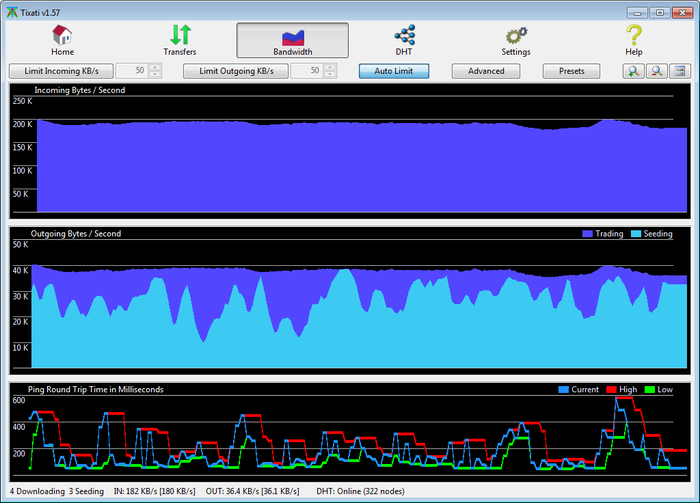Click the chart layout icon beside the magnifiers
Viewport: 700px width, 503px height.
(680, 71)
